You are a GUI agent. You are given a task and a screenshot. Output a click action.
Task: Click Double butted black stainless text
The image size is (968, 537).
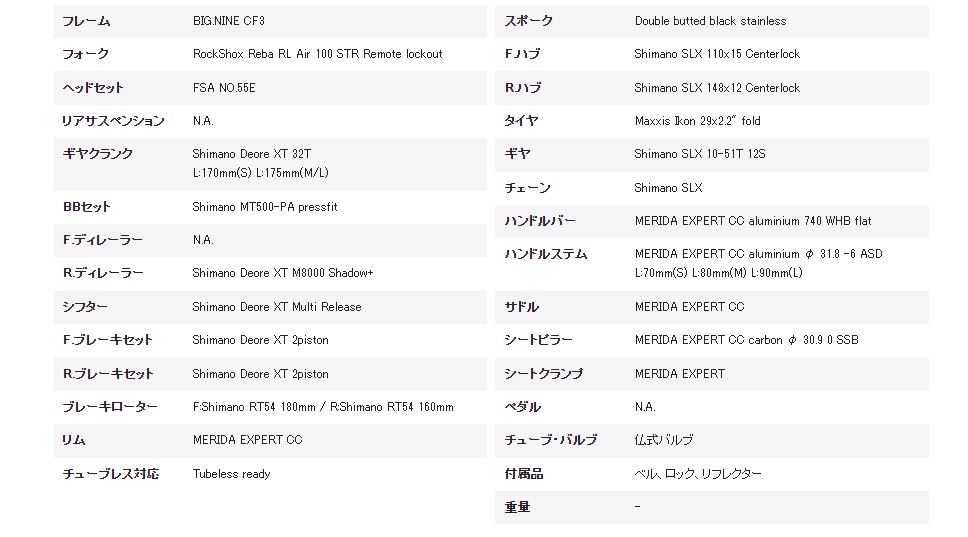pos(711,21)
